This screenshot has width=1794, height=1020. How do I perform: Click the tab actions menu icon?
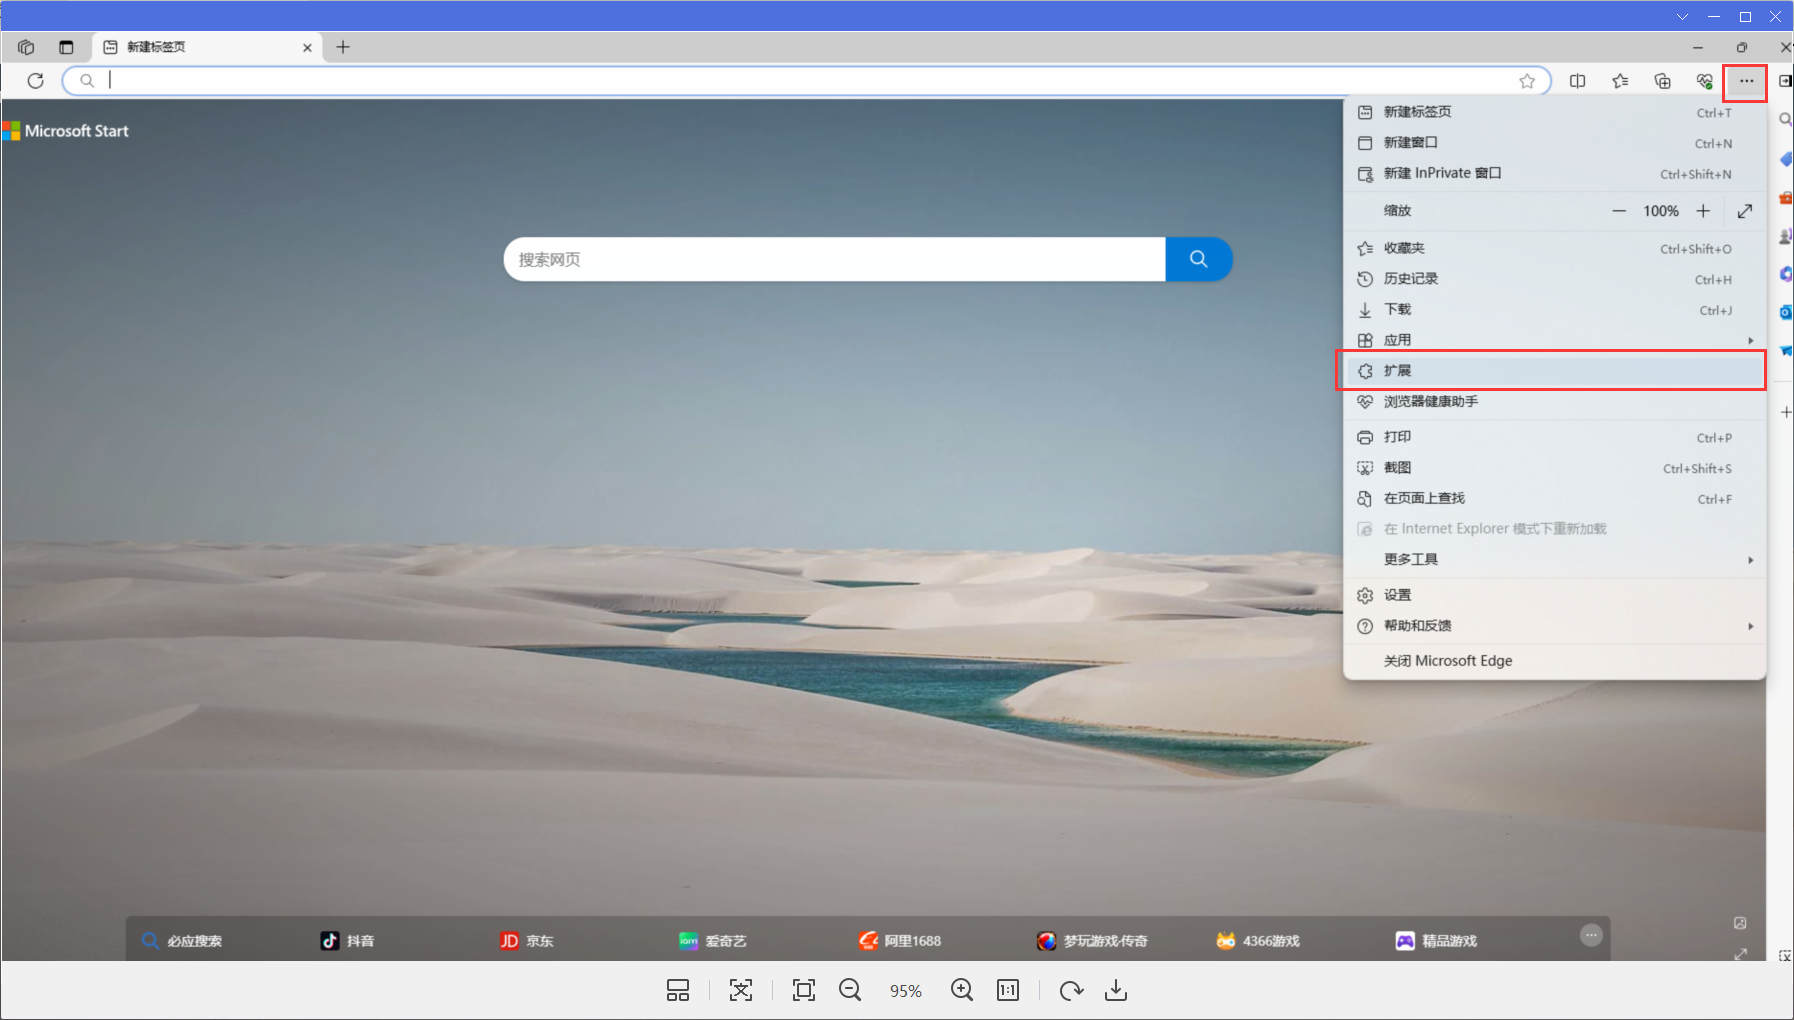(26, 47)
